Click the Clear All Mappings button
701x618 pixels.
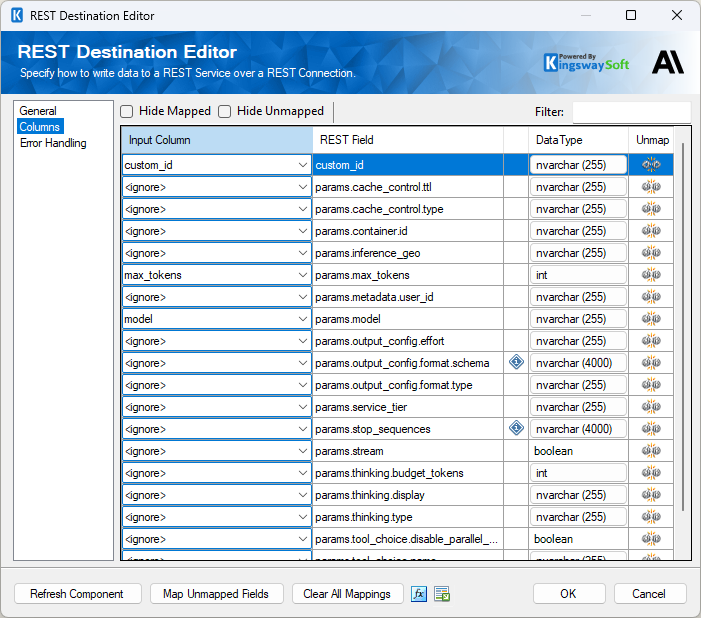(x=347, y=594)
